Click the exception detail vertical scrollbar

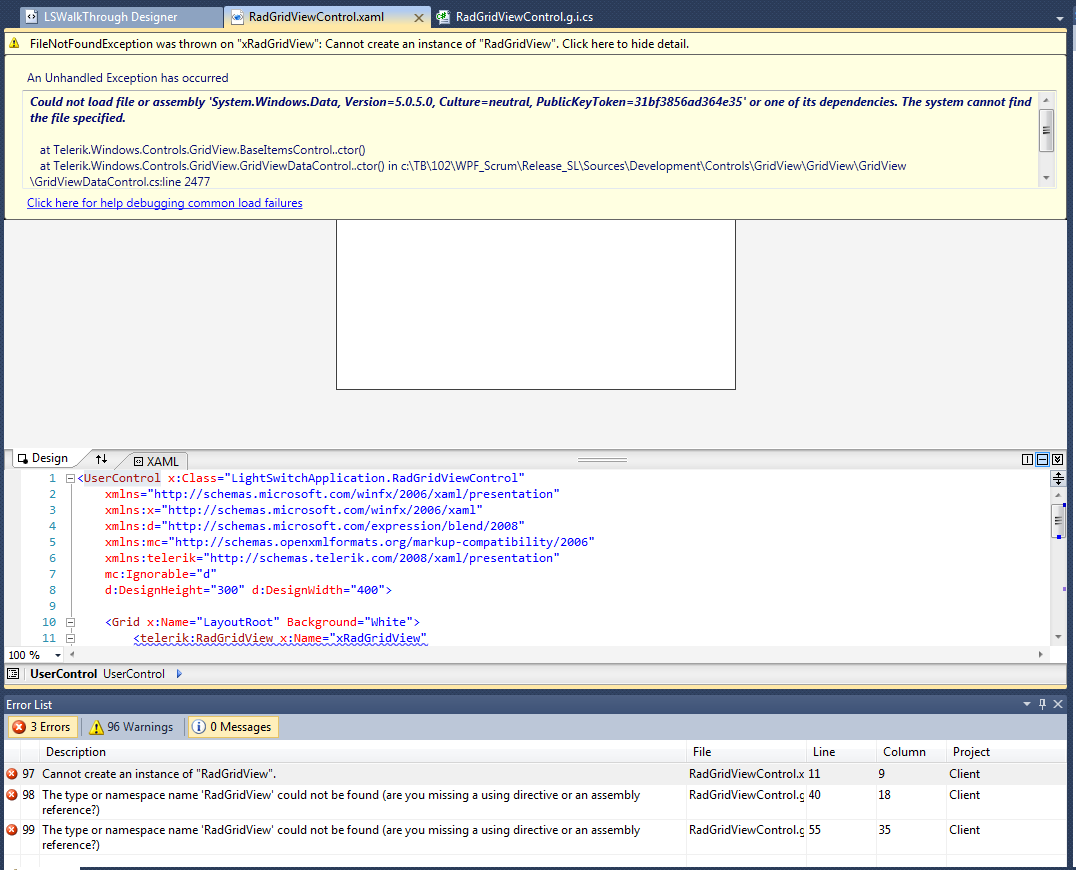pyautogui.click(x=1046, y=139)
